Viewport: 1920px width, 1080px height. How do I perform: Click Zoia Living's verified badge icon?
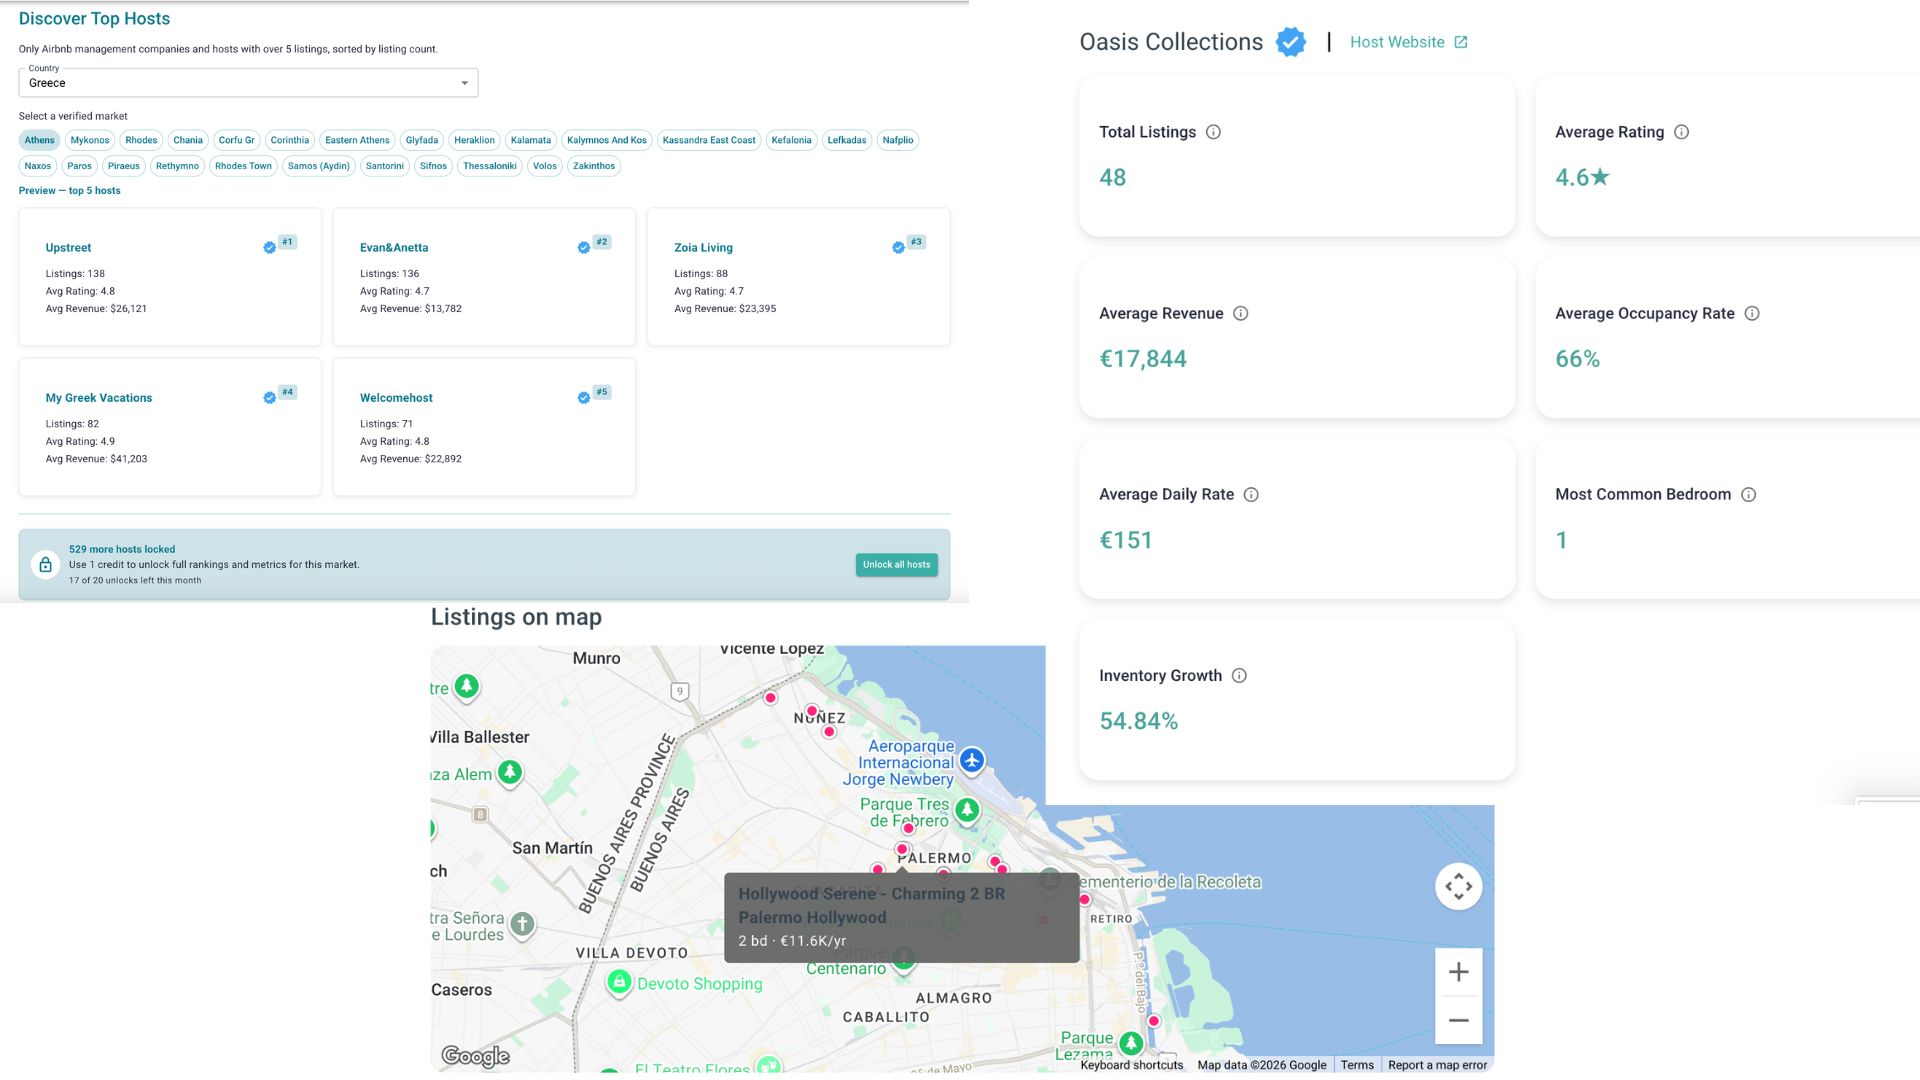tap(898, 248)
